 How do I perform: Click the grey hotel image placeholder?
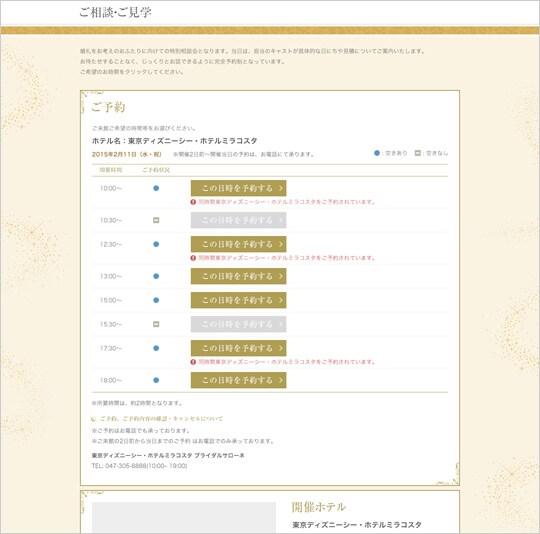(184, 517)
